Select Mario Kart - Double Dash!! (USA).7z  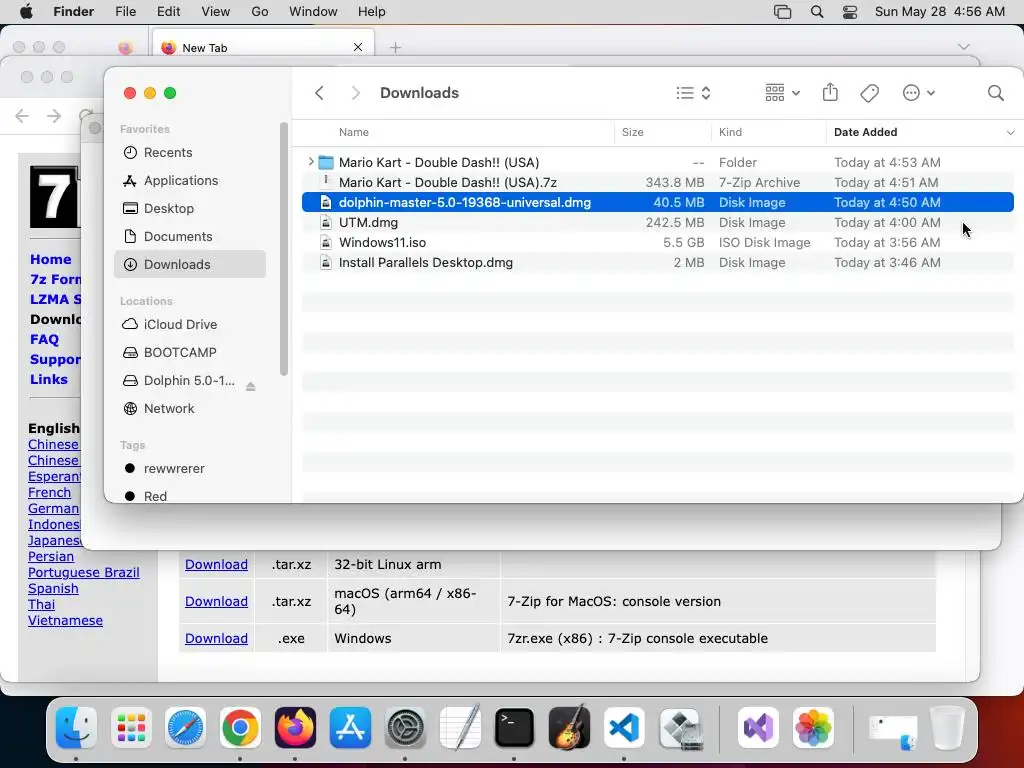(658, 182)
